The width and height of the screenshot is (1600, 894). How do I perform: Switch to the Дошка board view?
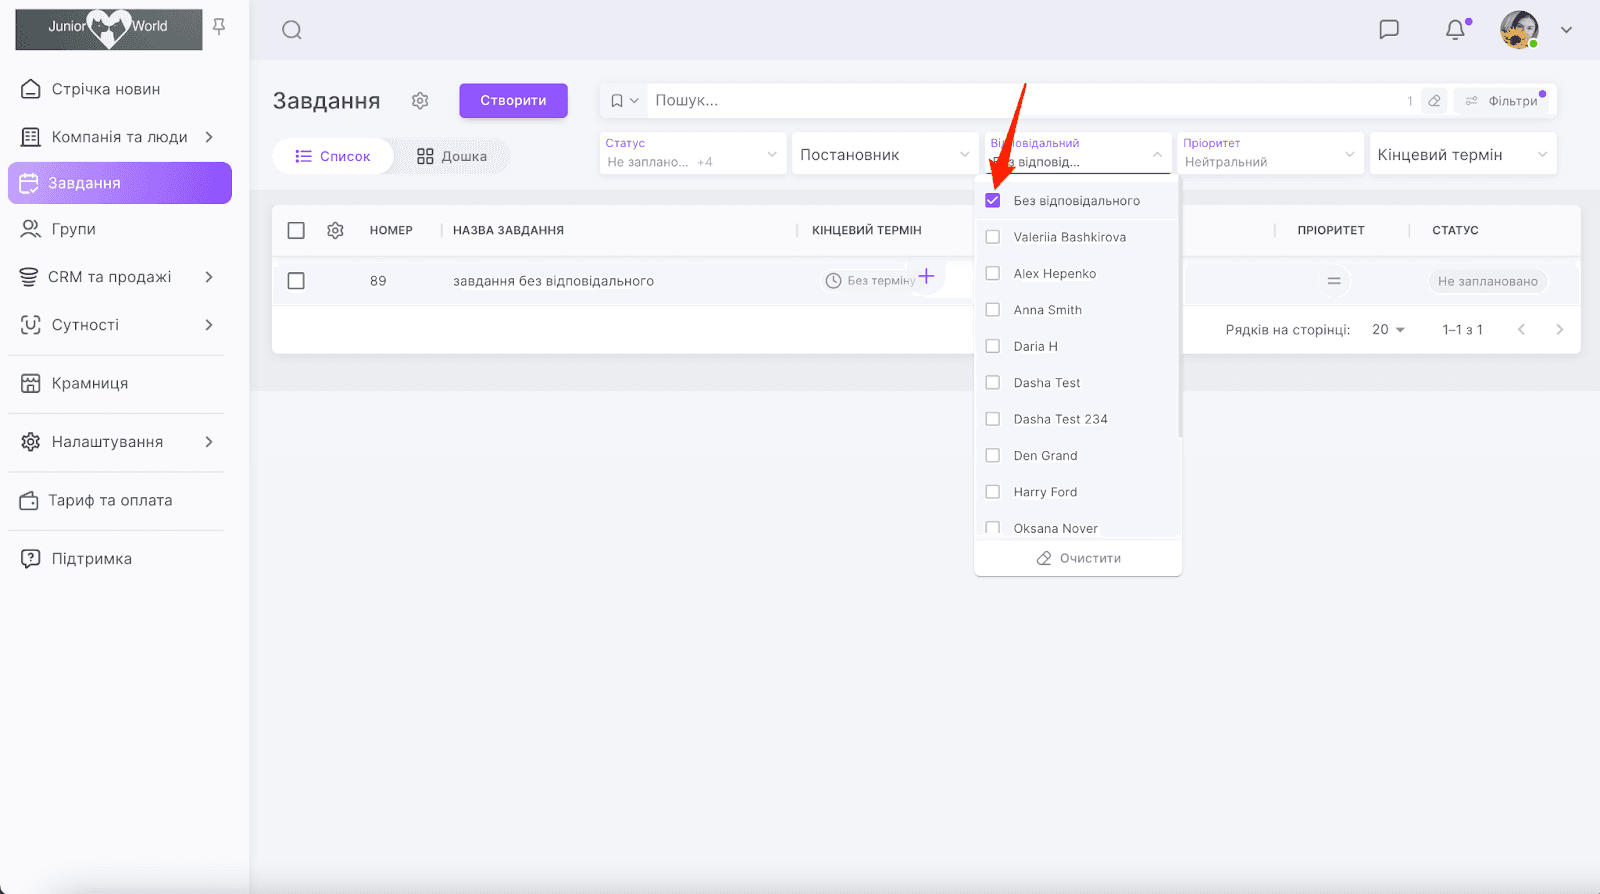pos(452,156)
